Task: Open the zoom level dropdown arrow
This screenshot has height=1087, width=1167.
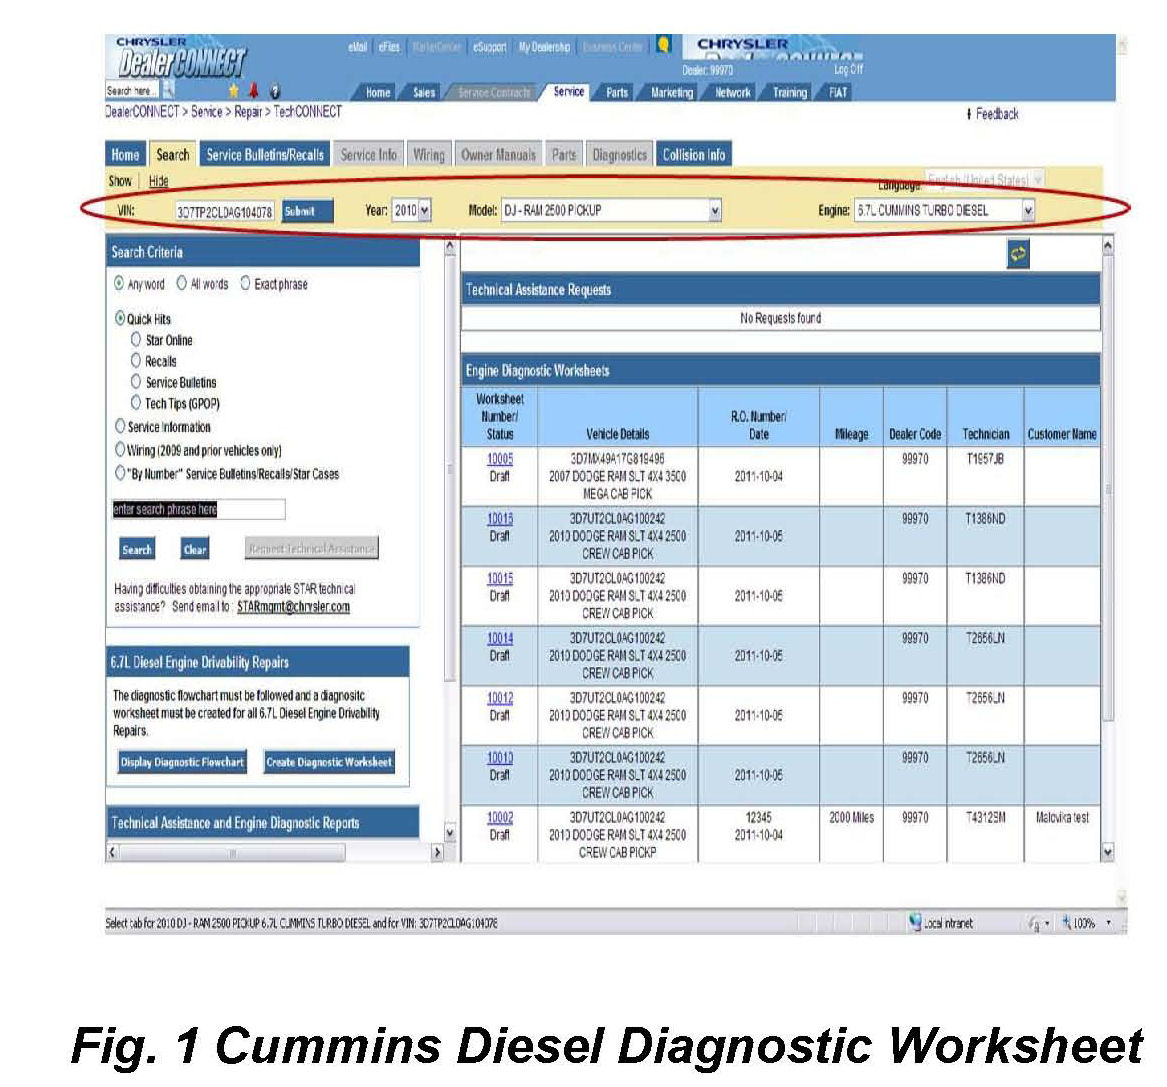Action: click(1108, 923)
